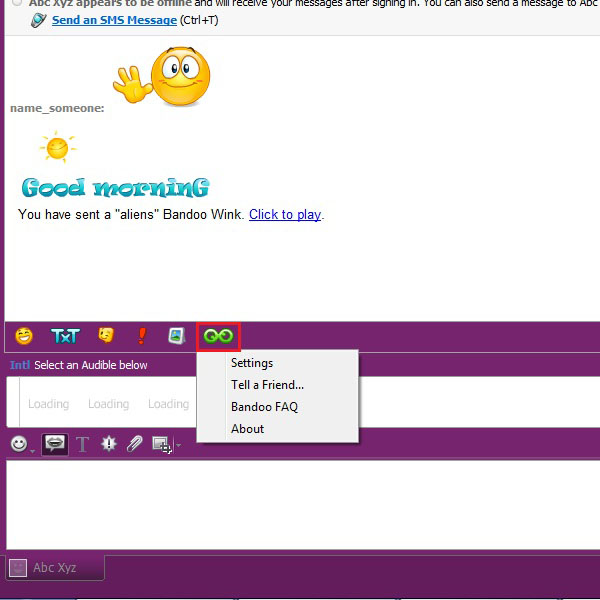This screenshot has width=600, height=600.
Task: Toggle the Audibles lips button
Action: point(55,444)
